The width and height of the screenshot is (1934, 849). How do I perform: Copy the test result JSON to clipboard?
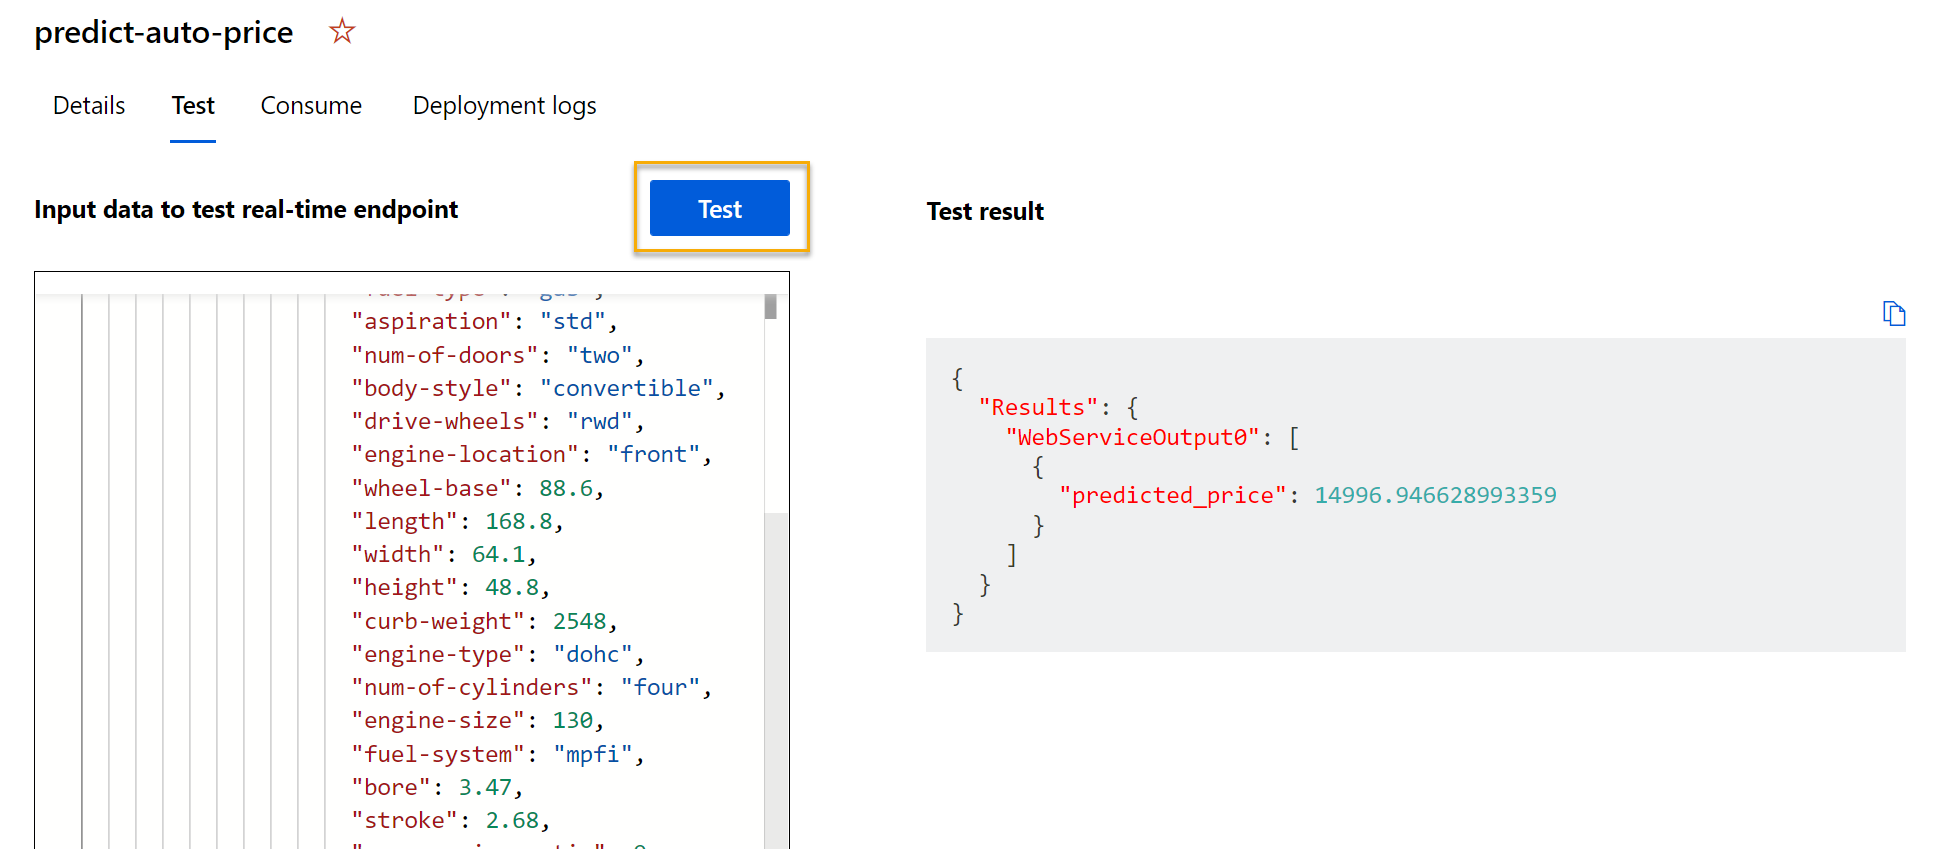click(1893, 314)
